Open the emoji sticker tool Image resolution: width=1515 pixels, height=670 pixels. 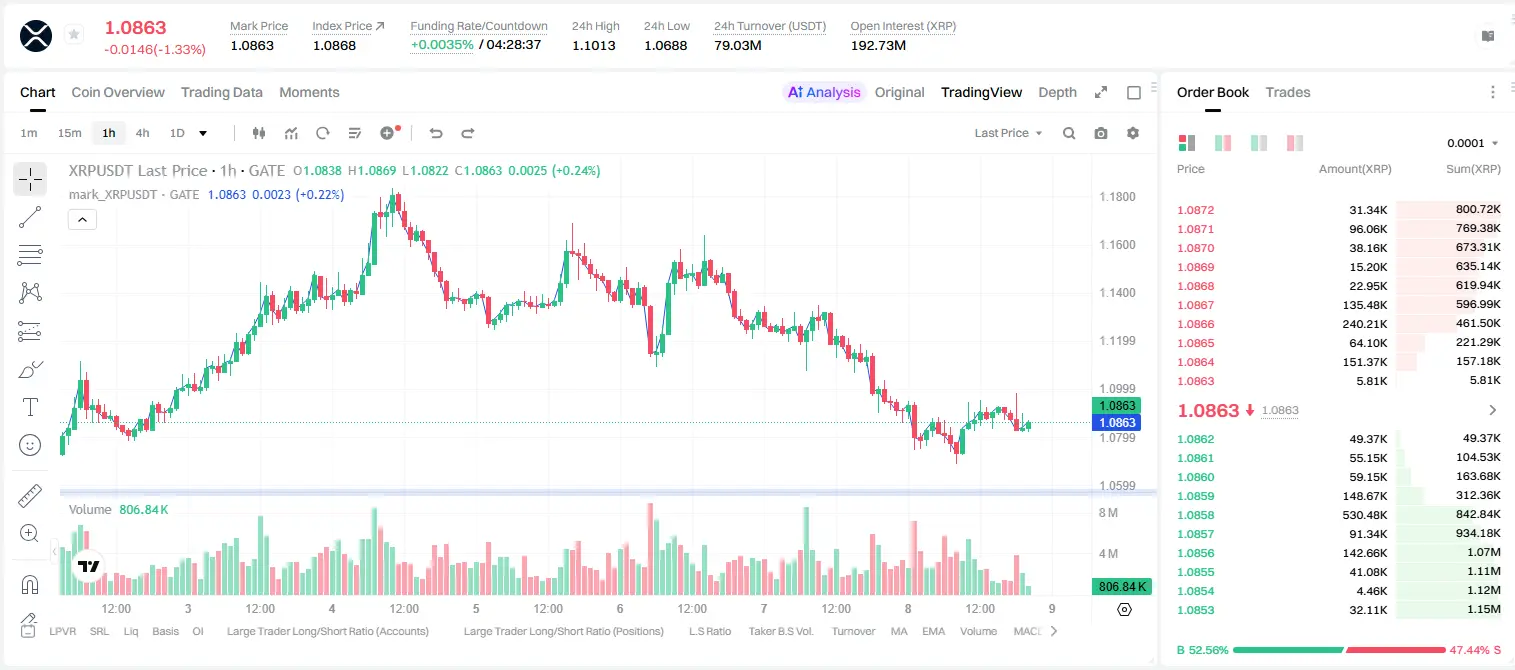(30, 445)
